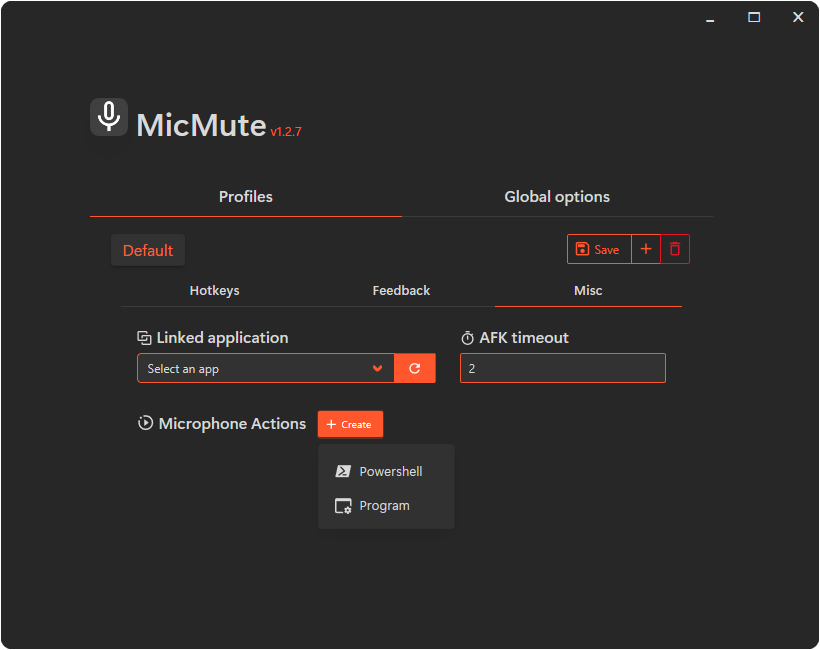
Task: Choose Program from the create menu
Action: click(386, 506)
